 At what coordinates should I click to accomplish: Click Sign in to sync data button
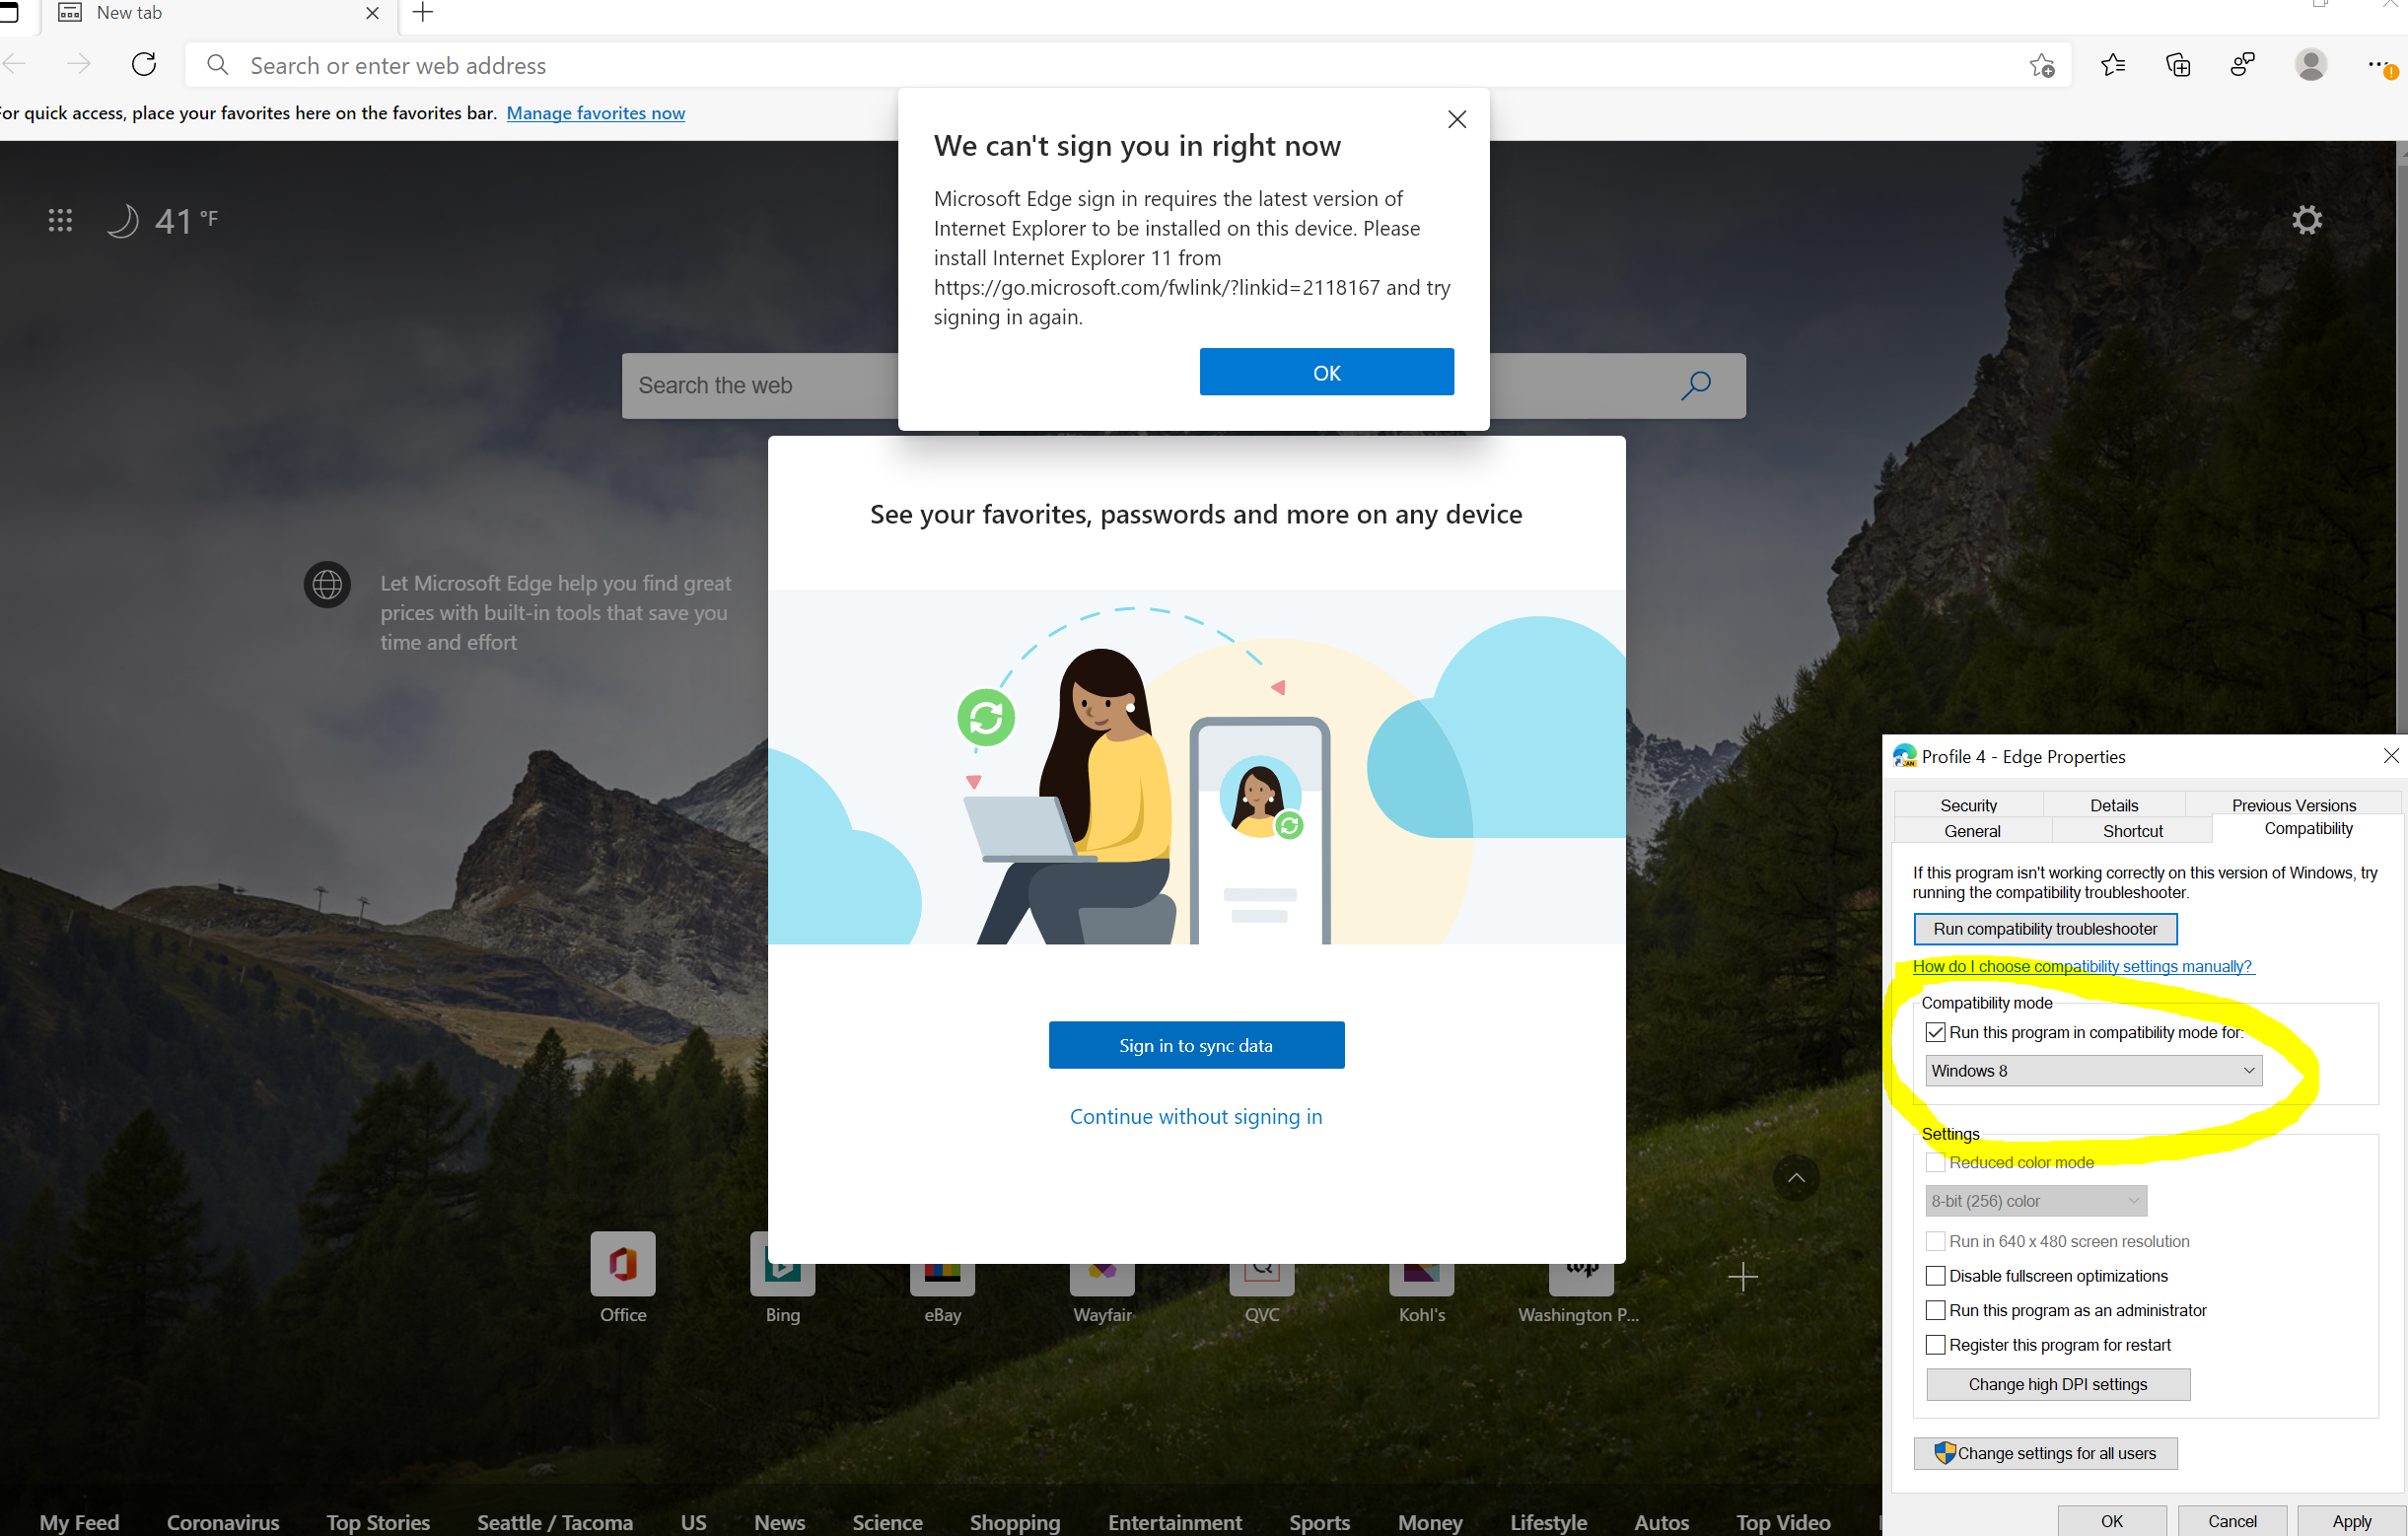(x=1197, y=1044)
